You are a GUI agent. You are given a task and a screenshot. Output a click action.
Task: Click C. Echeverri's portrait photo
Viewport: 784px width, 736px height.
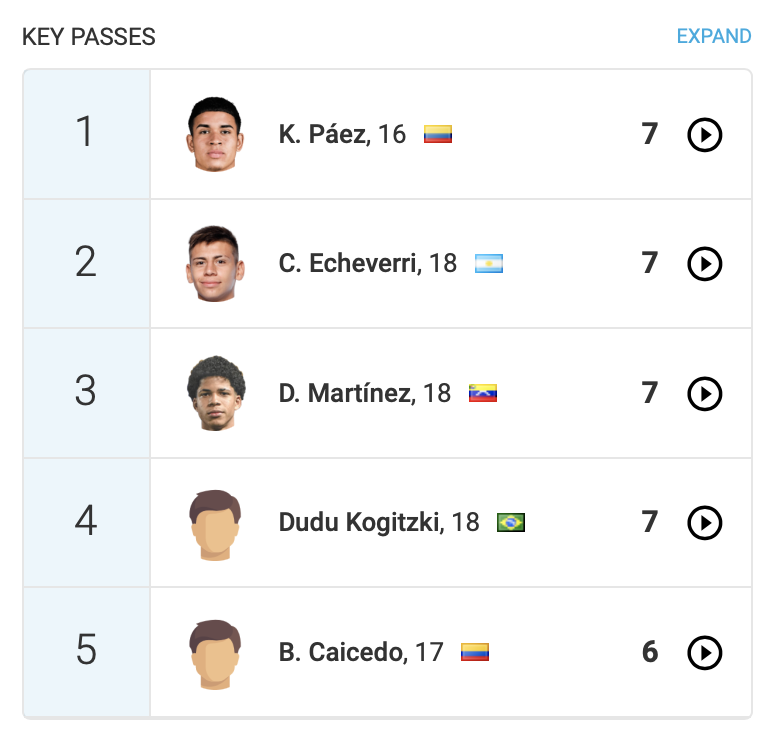tap(215, 264)
